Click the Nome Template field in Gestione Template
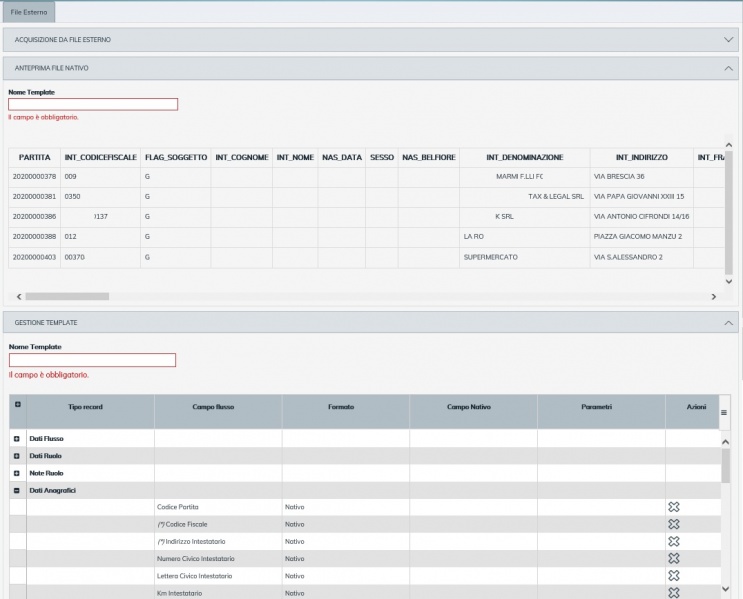Screen dimensions: 743x599 pos(92,360)
